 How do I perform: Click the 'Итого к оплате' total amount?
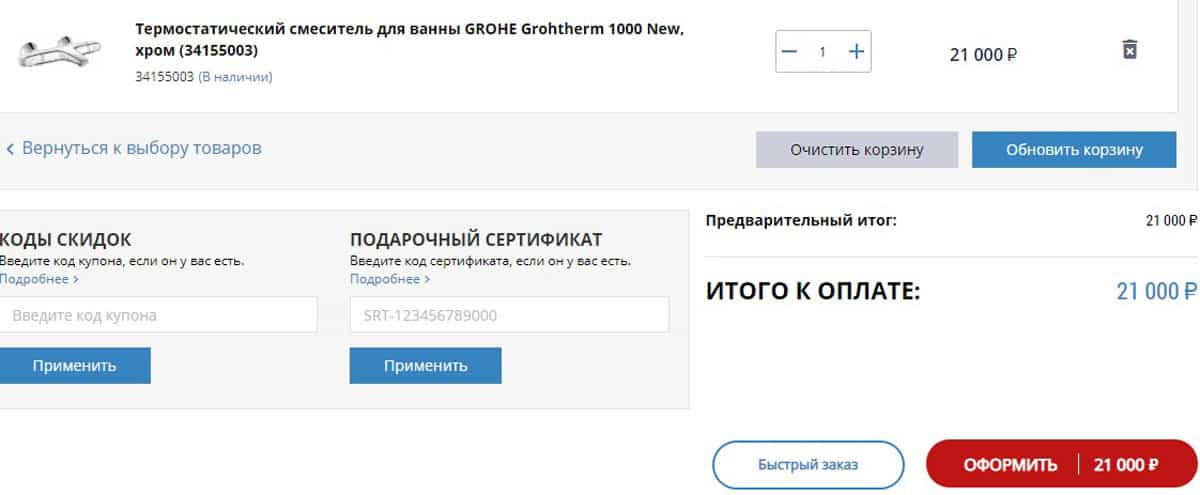(1156, 292)
